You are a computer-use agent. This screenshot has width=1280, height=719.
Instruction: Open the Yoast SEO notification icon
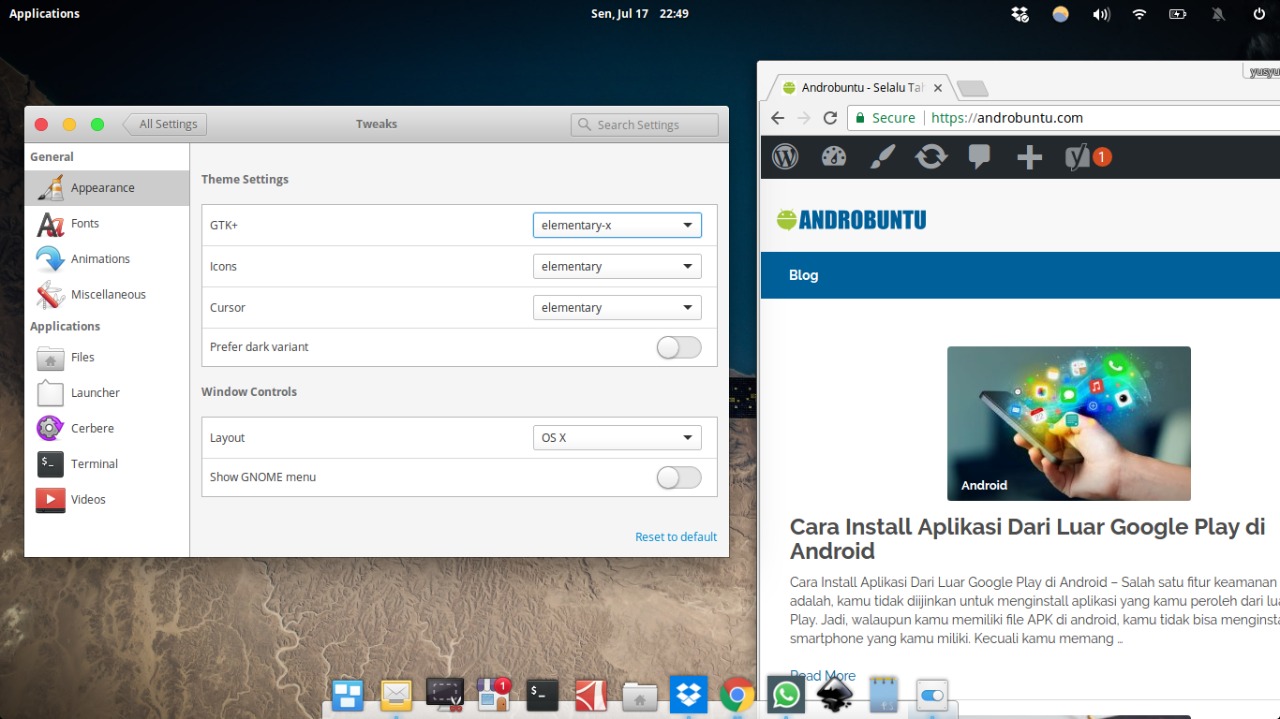(x=1083, y=157)
